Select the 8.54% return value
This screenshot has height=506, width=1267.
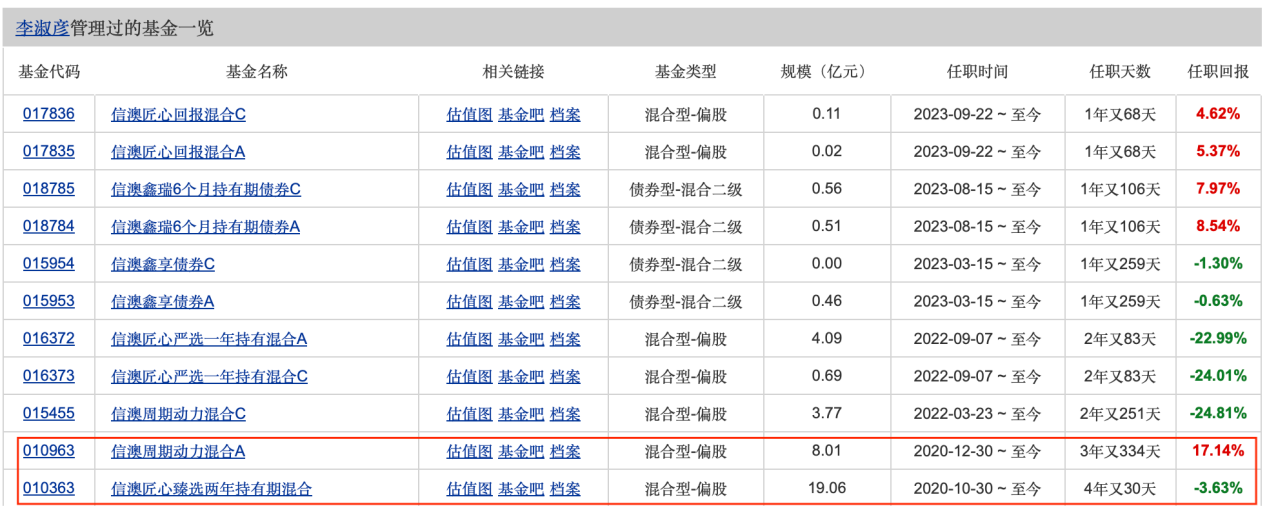tap(1218, 226)
